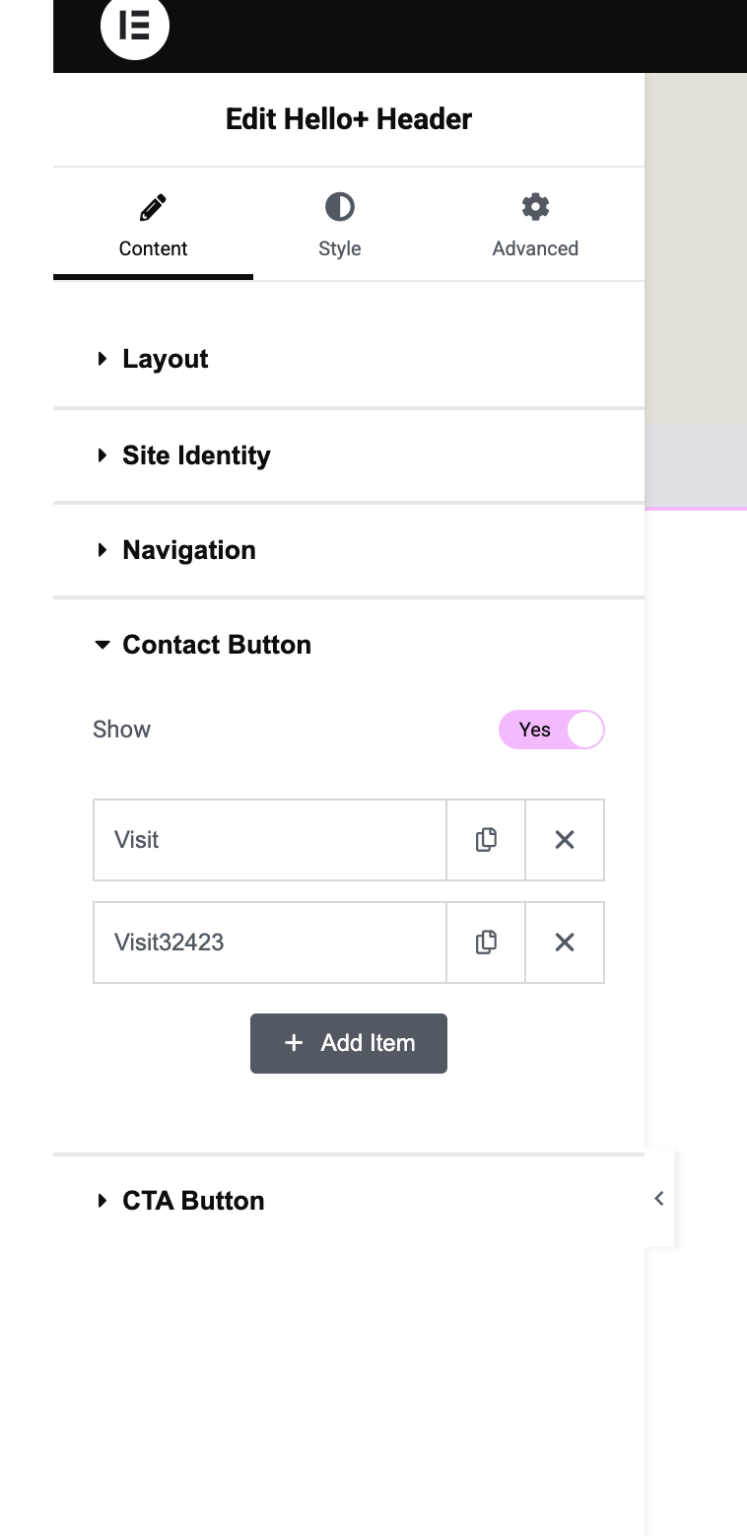Expand the Navigation section
Viewport: 747px width, 1536px height.
(x=188, y=550)
